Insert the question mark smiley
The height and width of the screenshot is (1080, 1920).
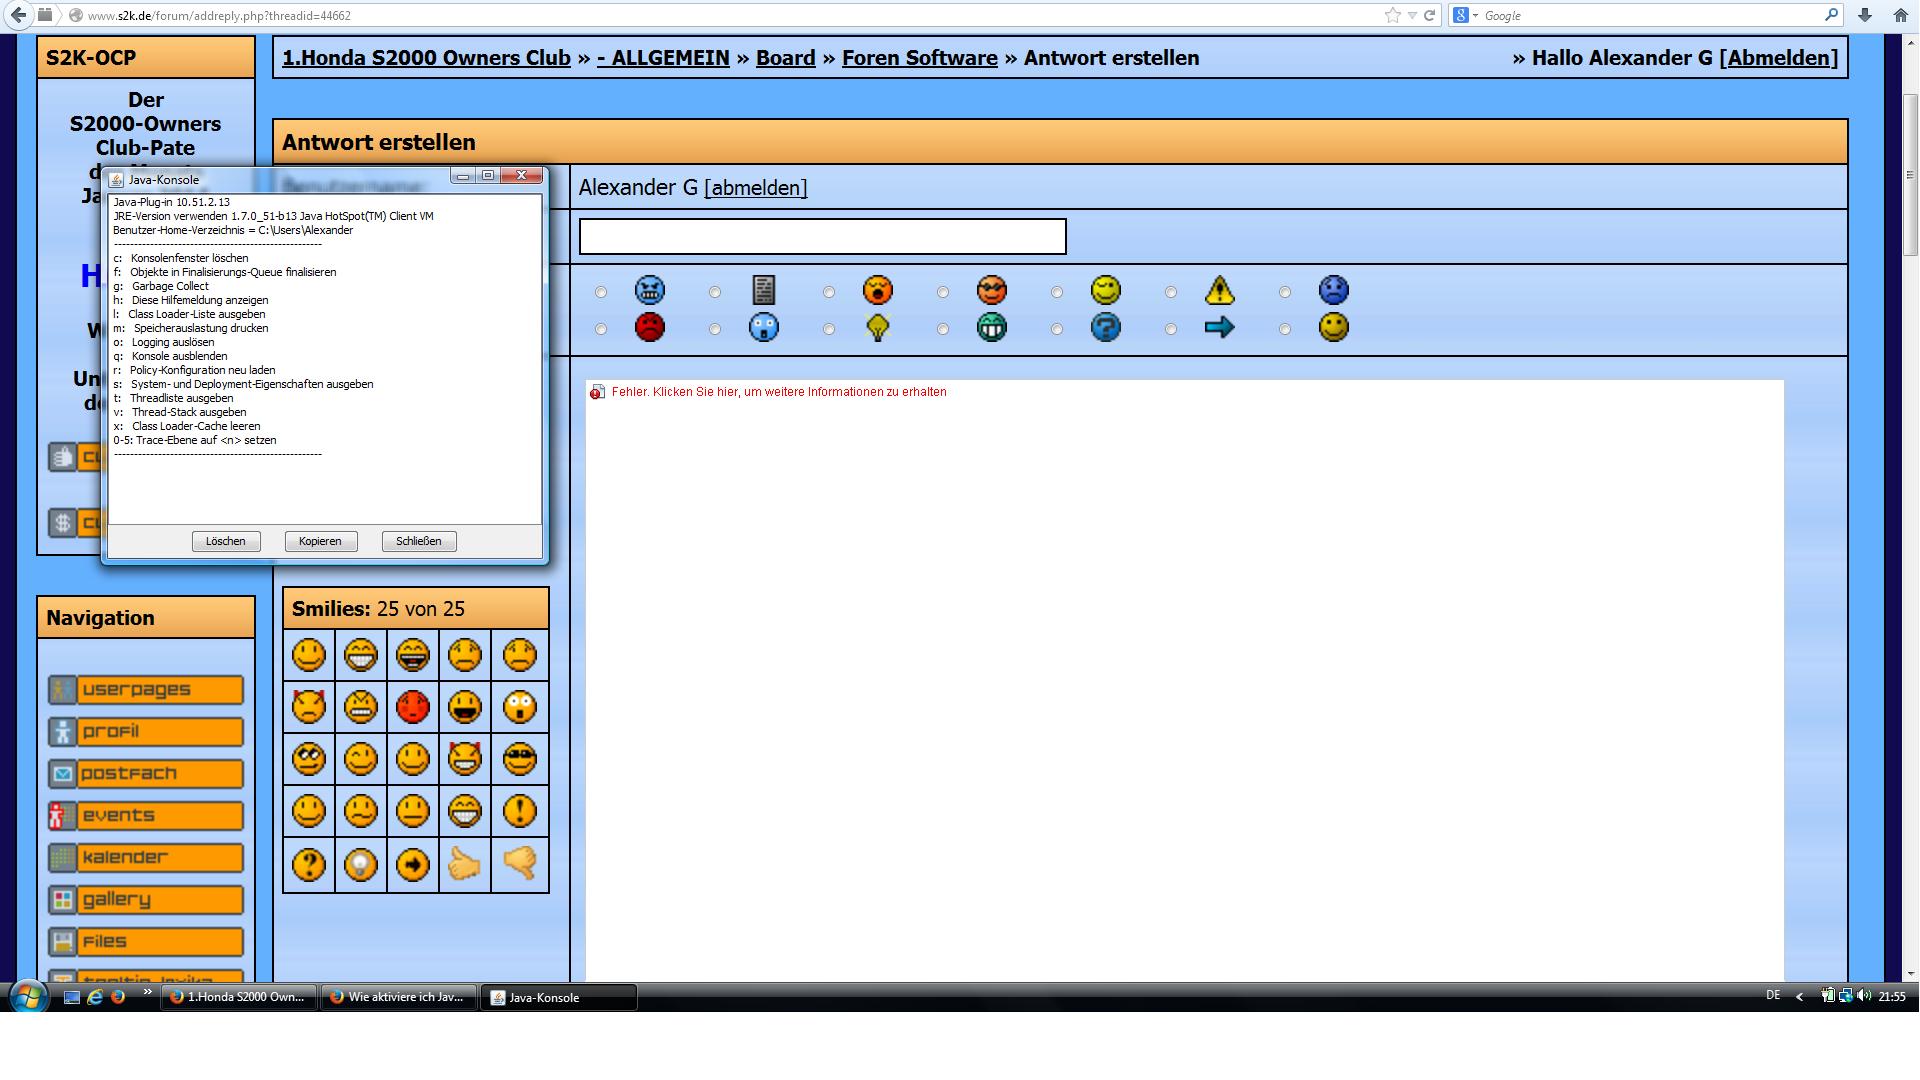click(x=309, y=864)
